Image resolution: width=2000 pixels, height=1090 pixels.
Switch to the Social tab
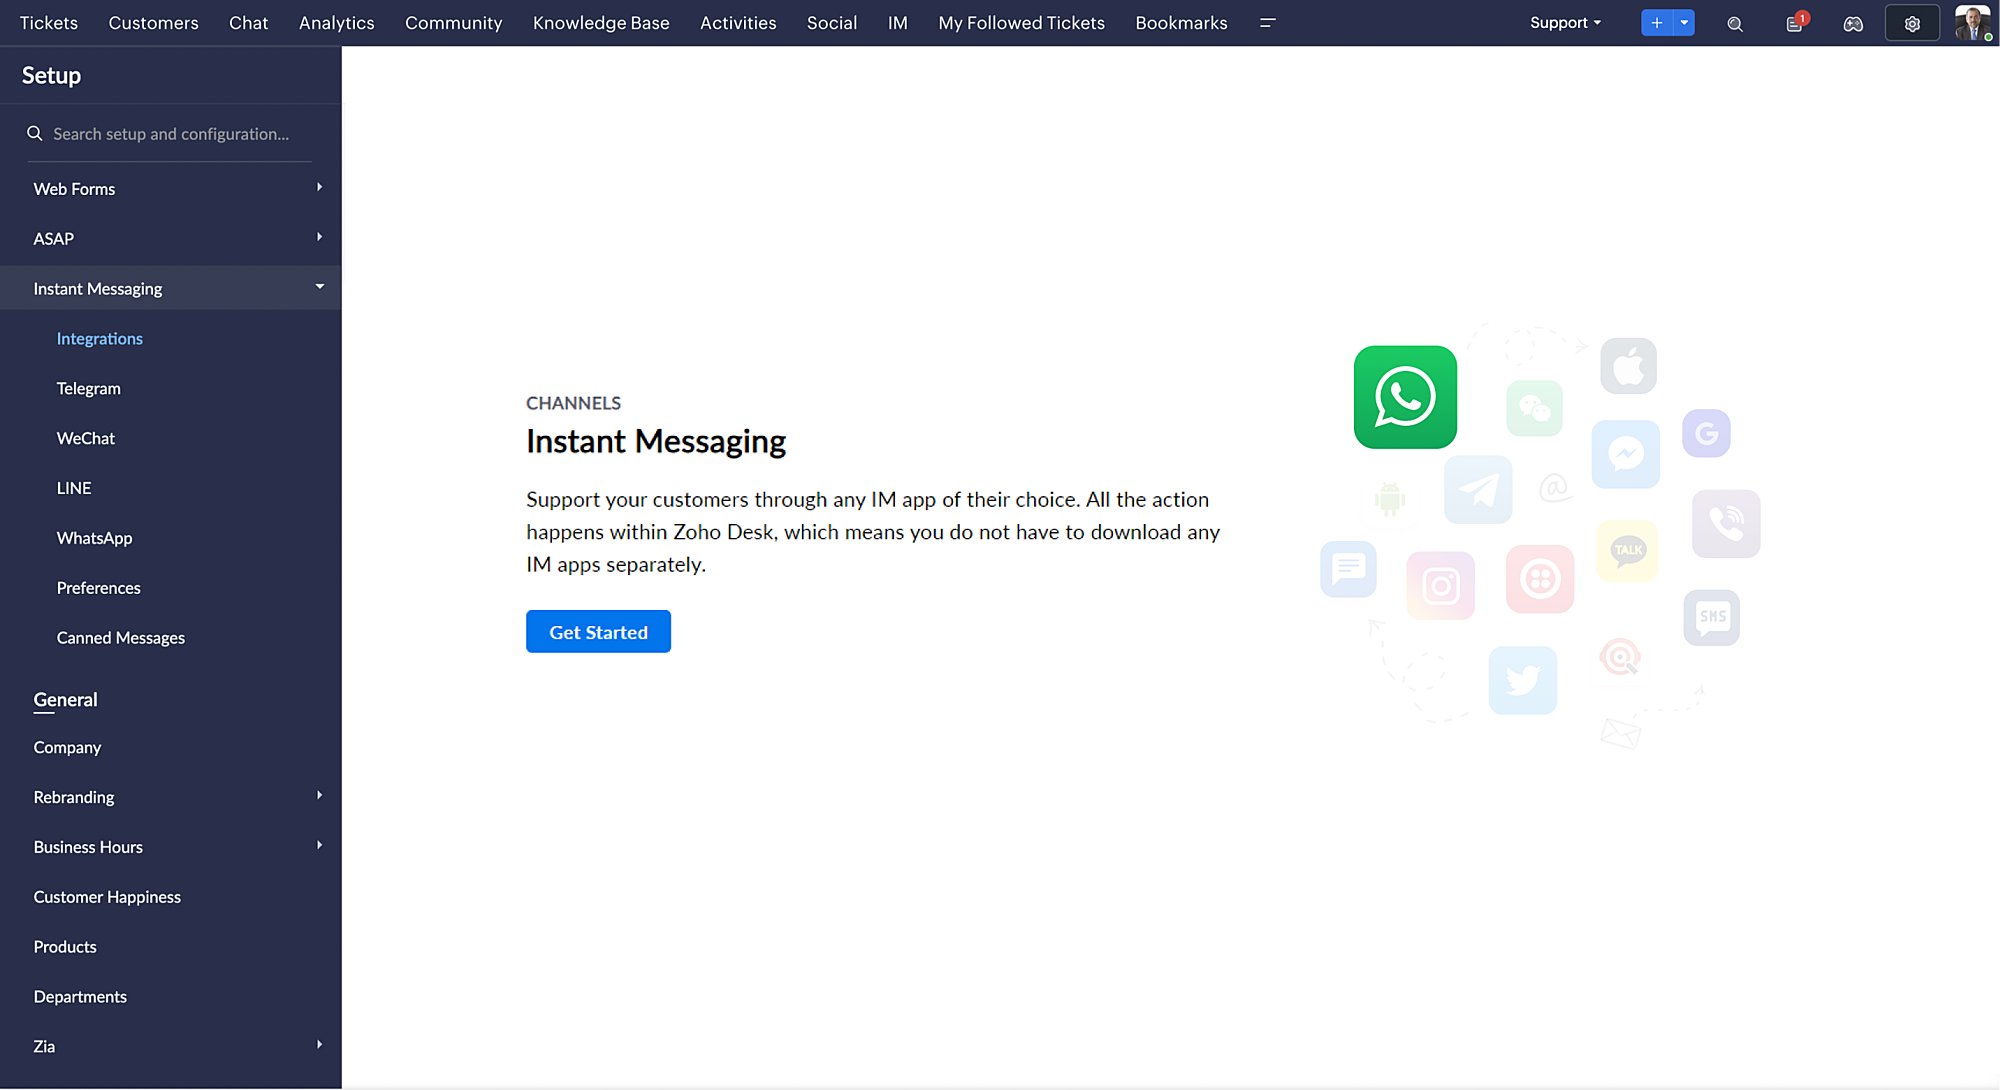coord(832,23)
